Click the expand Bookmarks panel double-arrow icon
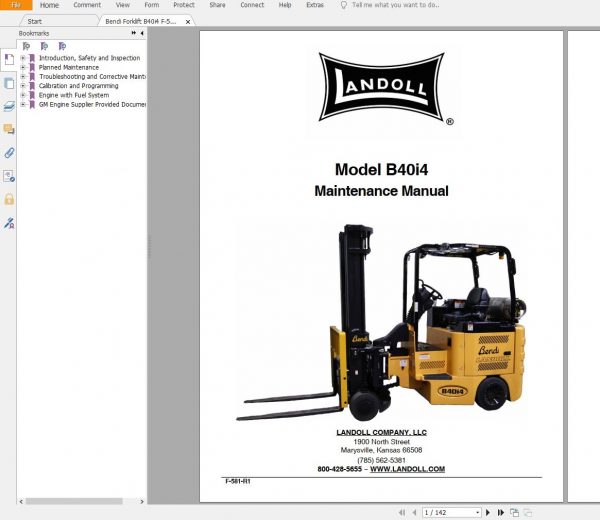This screenshot has width=600, height=520. (134, 33)
